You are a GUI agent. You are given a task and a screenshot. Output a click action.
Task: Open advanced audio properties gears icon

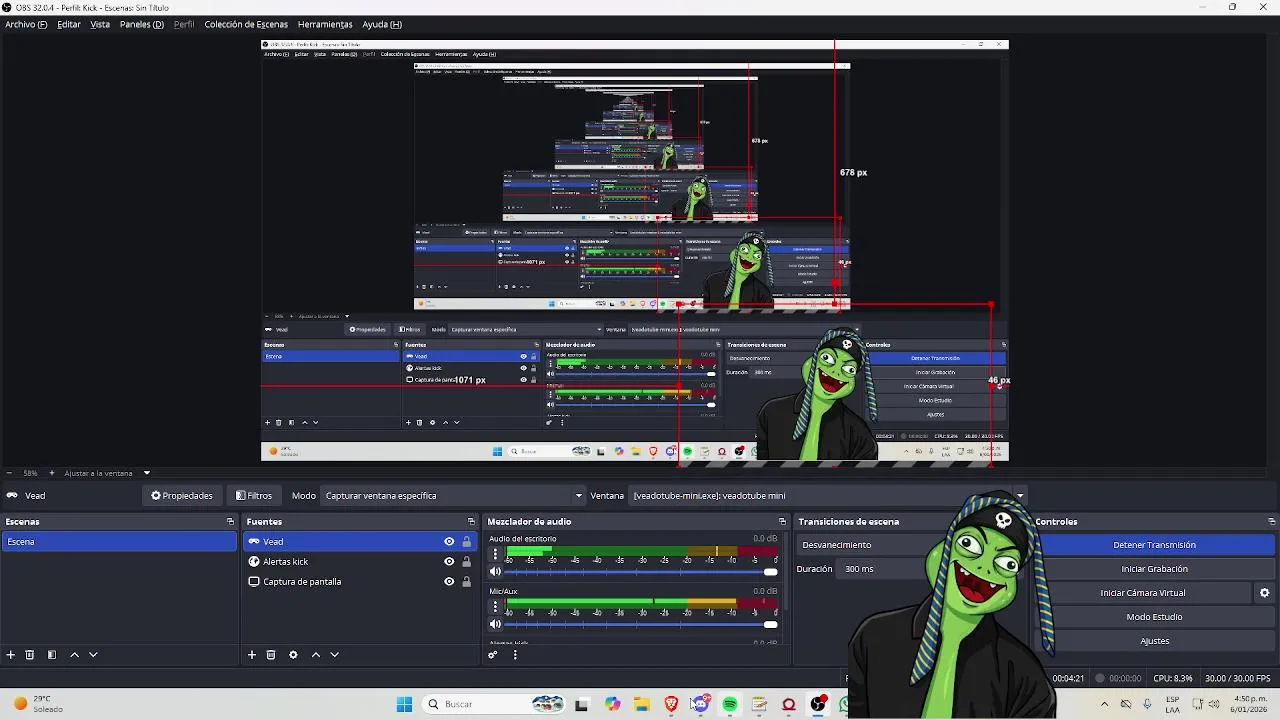coord(493,655)
